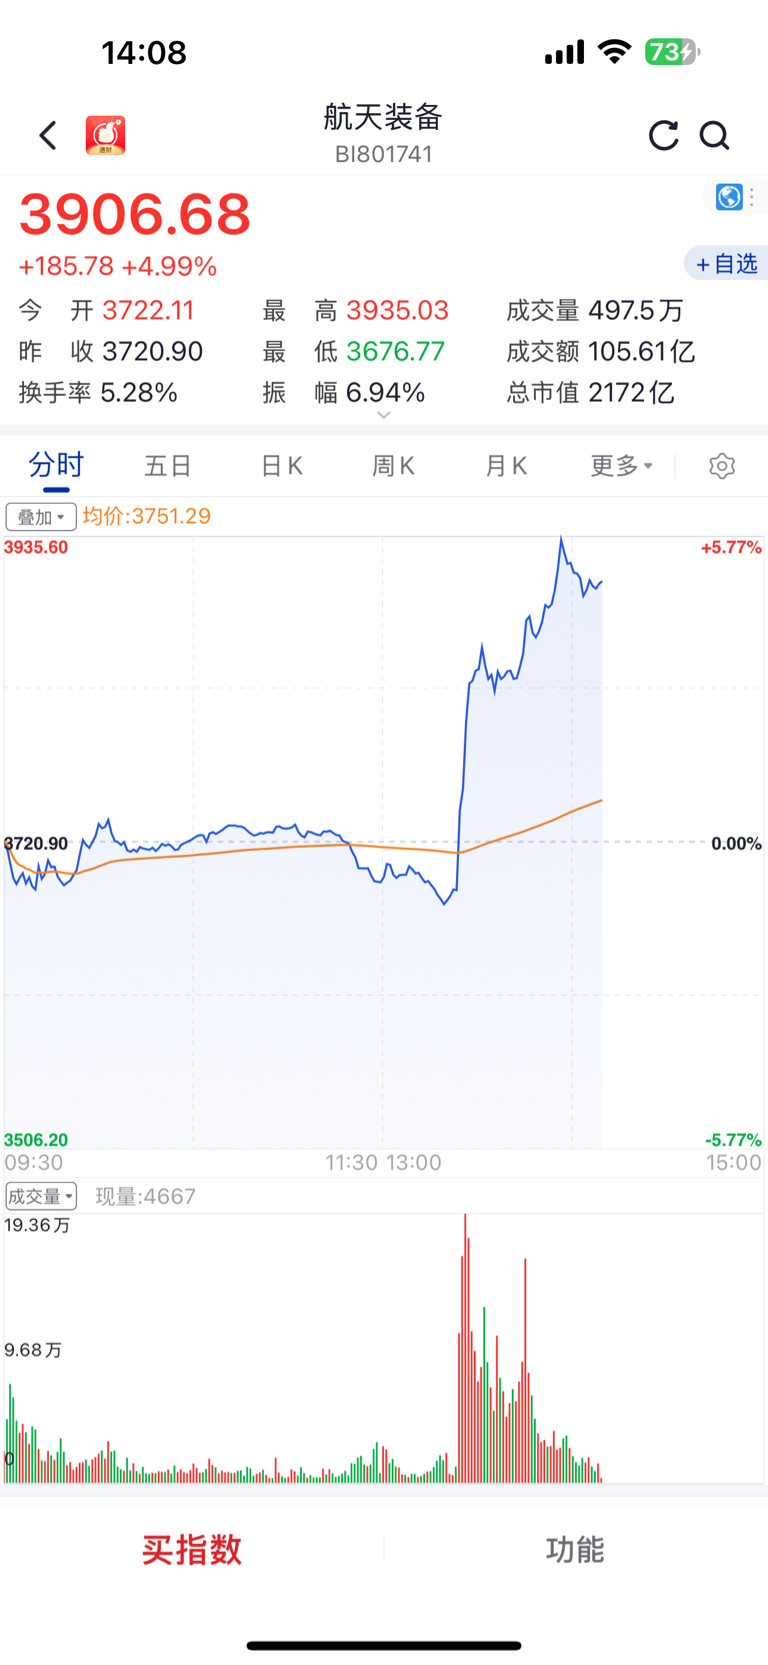Switch to the 日K tab

281,466
